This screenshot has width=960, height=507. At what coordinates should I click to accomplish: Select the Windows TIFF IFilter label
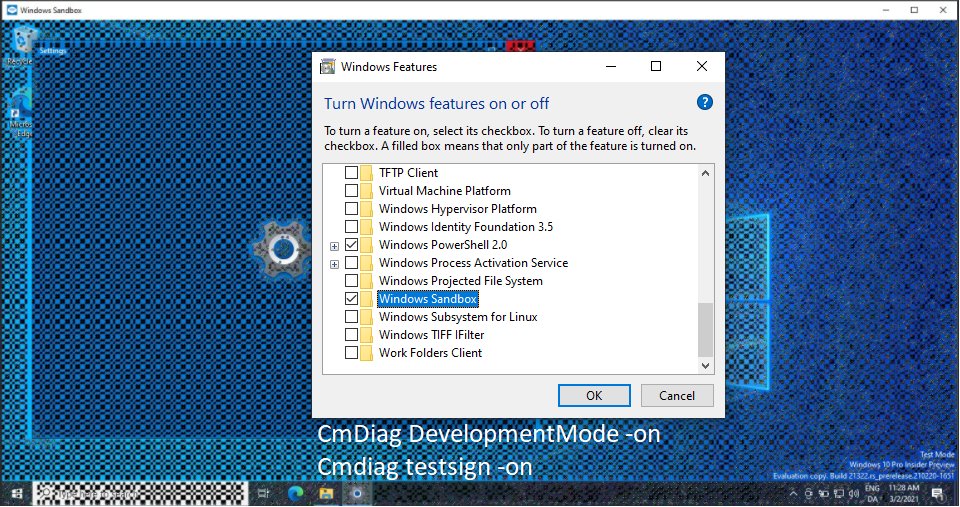tap(431, 335)
